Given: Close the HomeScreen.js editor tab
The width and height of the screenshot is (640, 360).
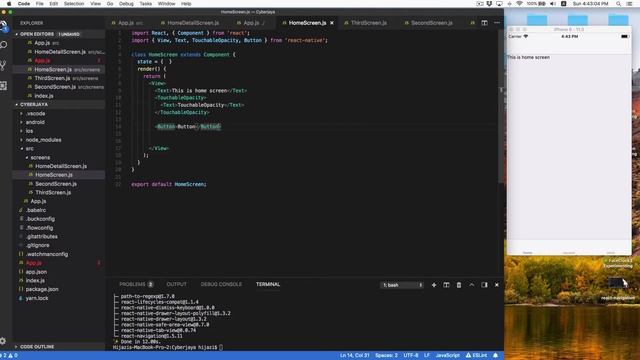Looking at the screenshot, I should pyautogui.click(x=332, y=23).
